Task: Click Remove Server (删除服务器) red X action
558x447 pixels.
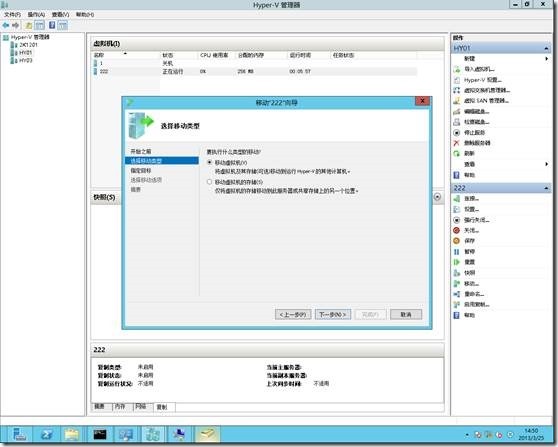Action: click(457, 143)
